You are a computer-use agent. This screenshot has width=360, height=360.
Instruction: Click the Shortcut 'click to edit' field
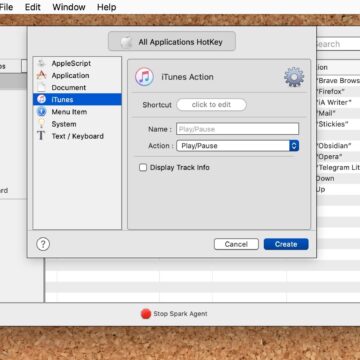[x=211, y=105]
